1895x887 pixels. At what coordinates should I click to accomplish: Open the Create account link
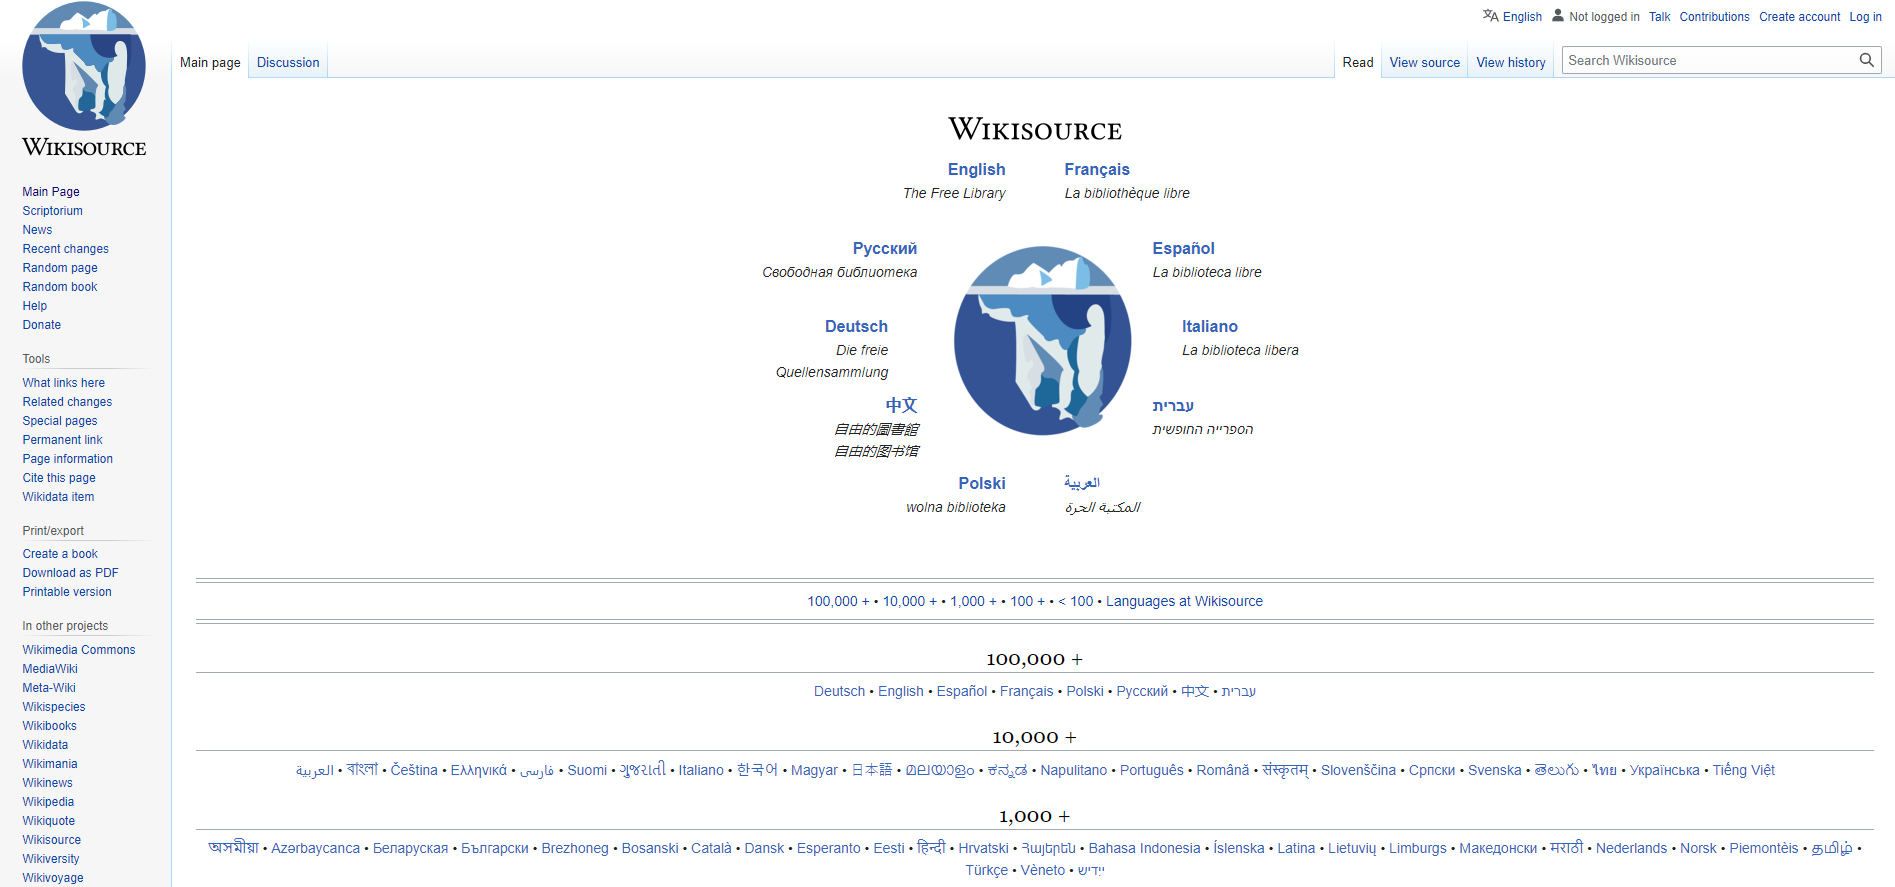click(1799, 17)
